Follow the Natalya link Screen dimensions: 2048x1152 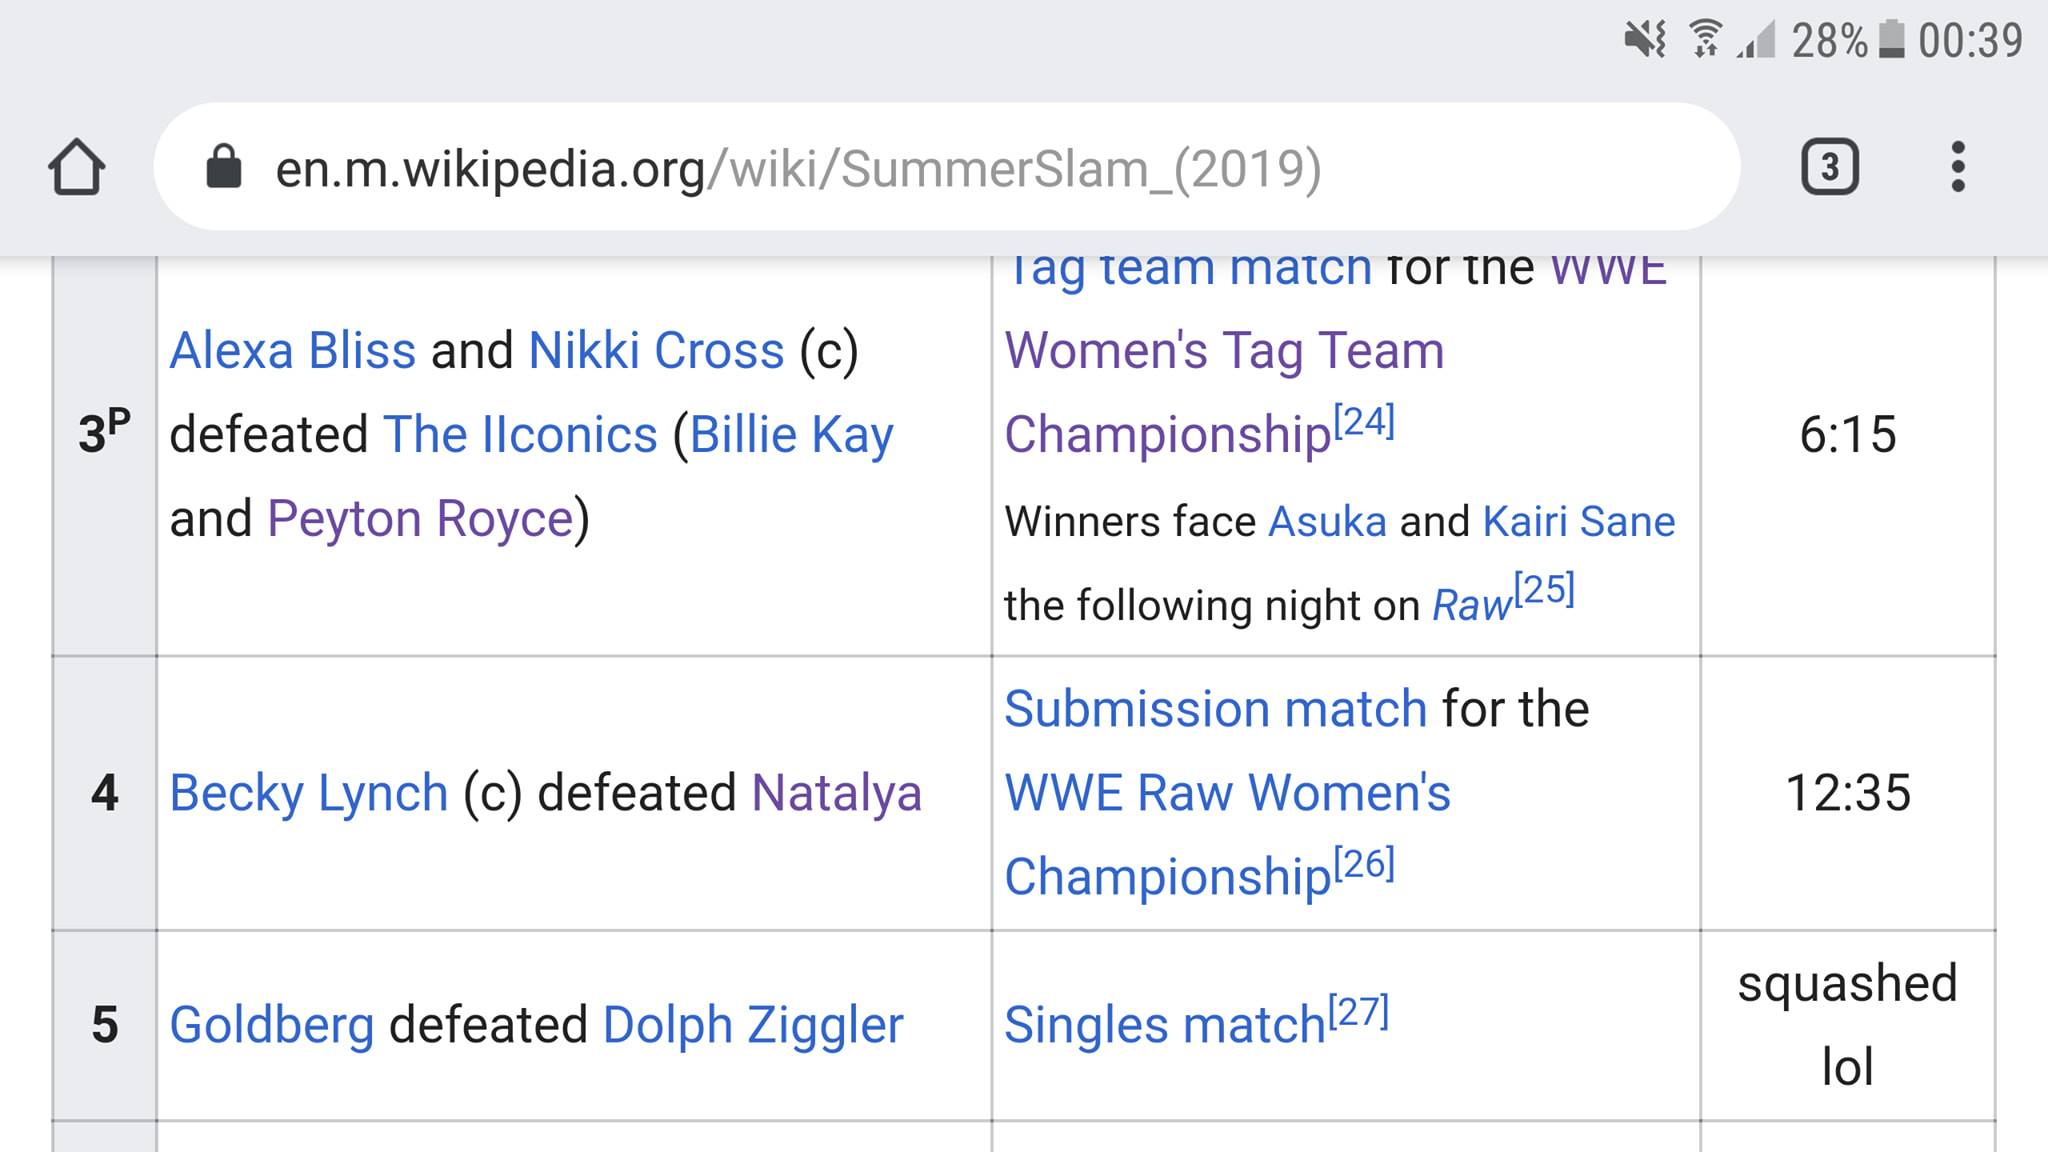point(836,793)
